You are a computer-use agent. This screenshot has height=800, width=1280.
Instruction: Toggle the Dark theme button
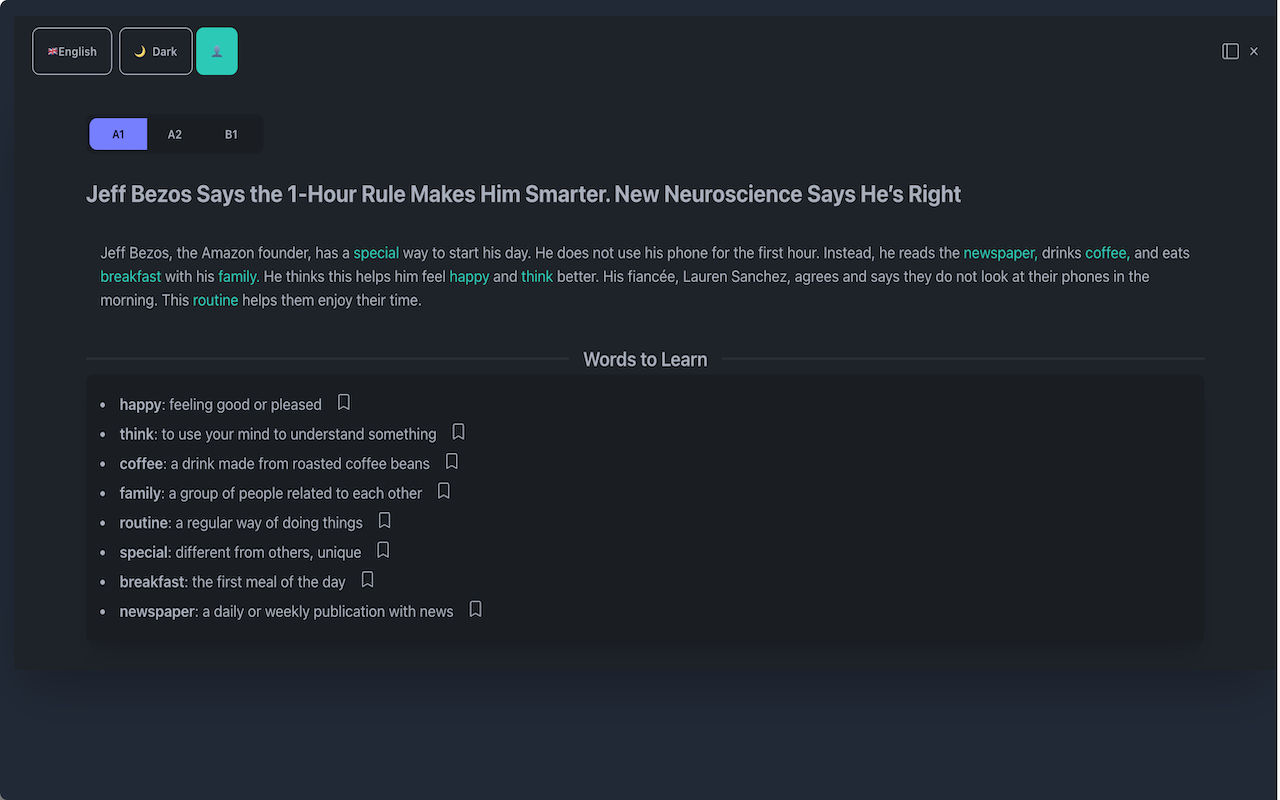(x=156, y=51)
